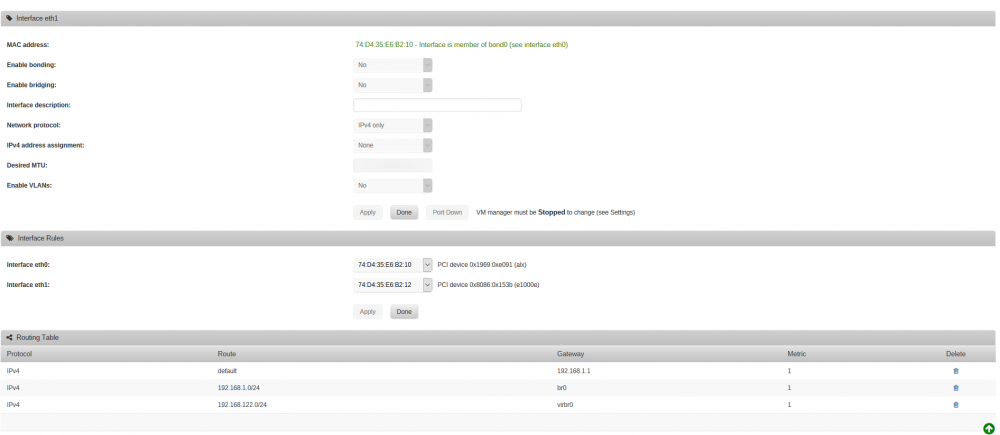The image size is (1000, 435).
Task: Click Done in the Interface Rules section
Action: coord(404,312)
